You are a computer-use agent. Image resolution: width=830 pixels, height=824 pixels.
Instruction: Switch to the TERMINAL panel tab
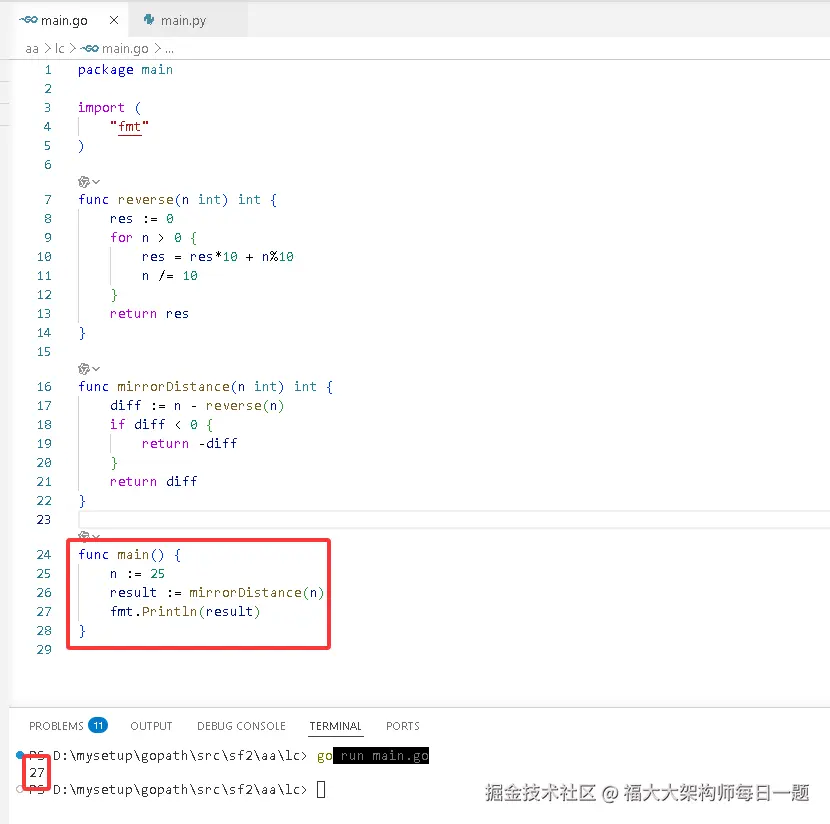[336, 726]
